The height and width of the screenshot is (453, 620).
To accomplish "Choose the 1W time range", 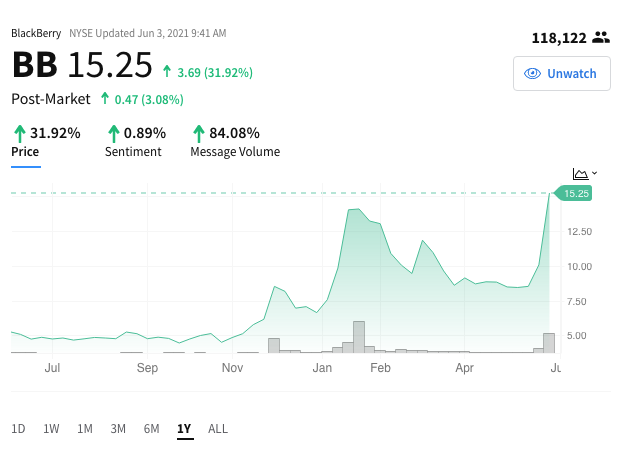I will [x=51, y=429].
